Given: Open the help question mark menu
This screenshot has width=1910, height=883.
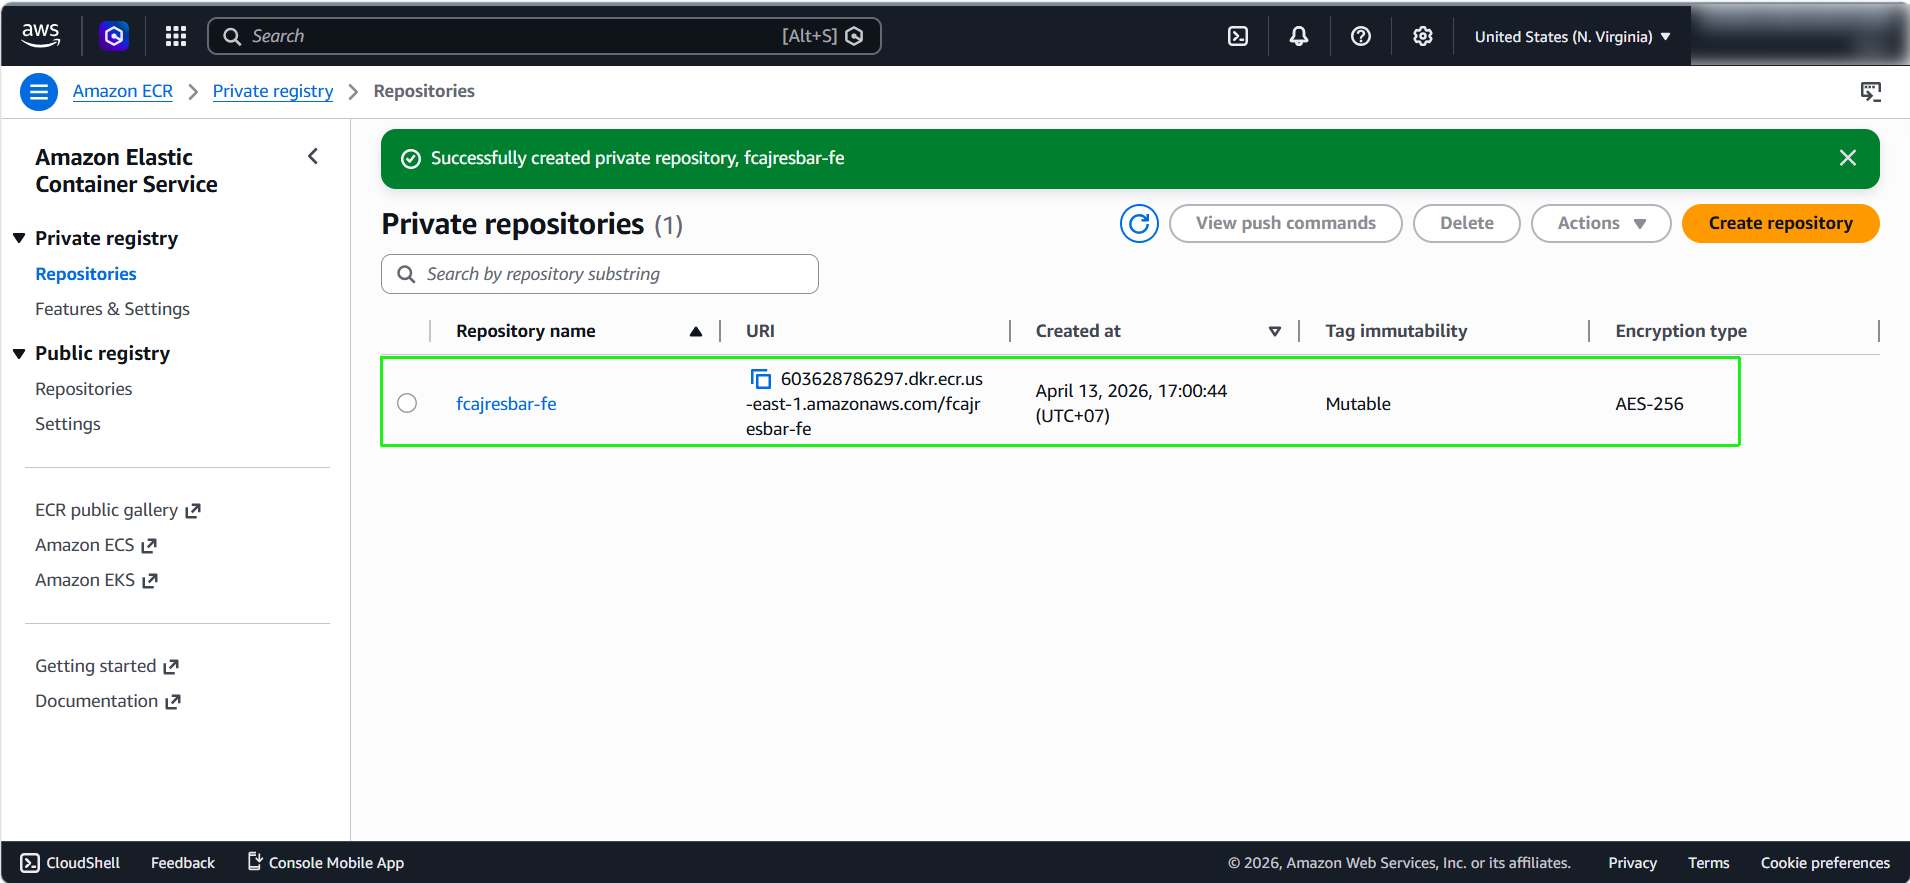Looking at the screenshot, I should [1361, 36].
